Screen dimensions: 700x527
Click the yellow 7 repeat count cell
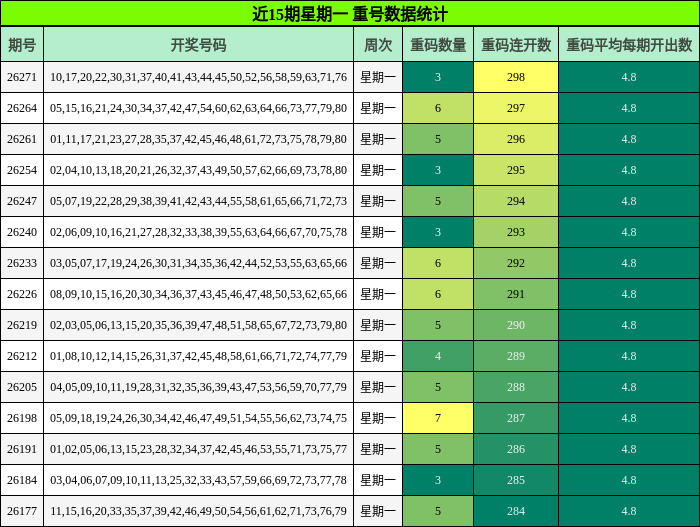tap(438, 418)
